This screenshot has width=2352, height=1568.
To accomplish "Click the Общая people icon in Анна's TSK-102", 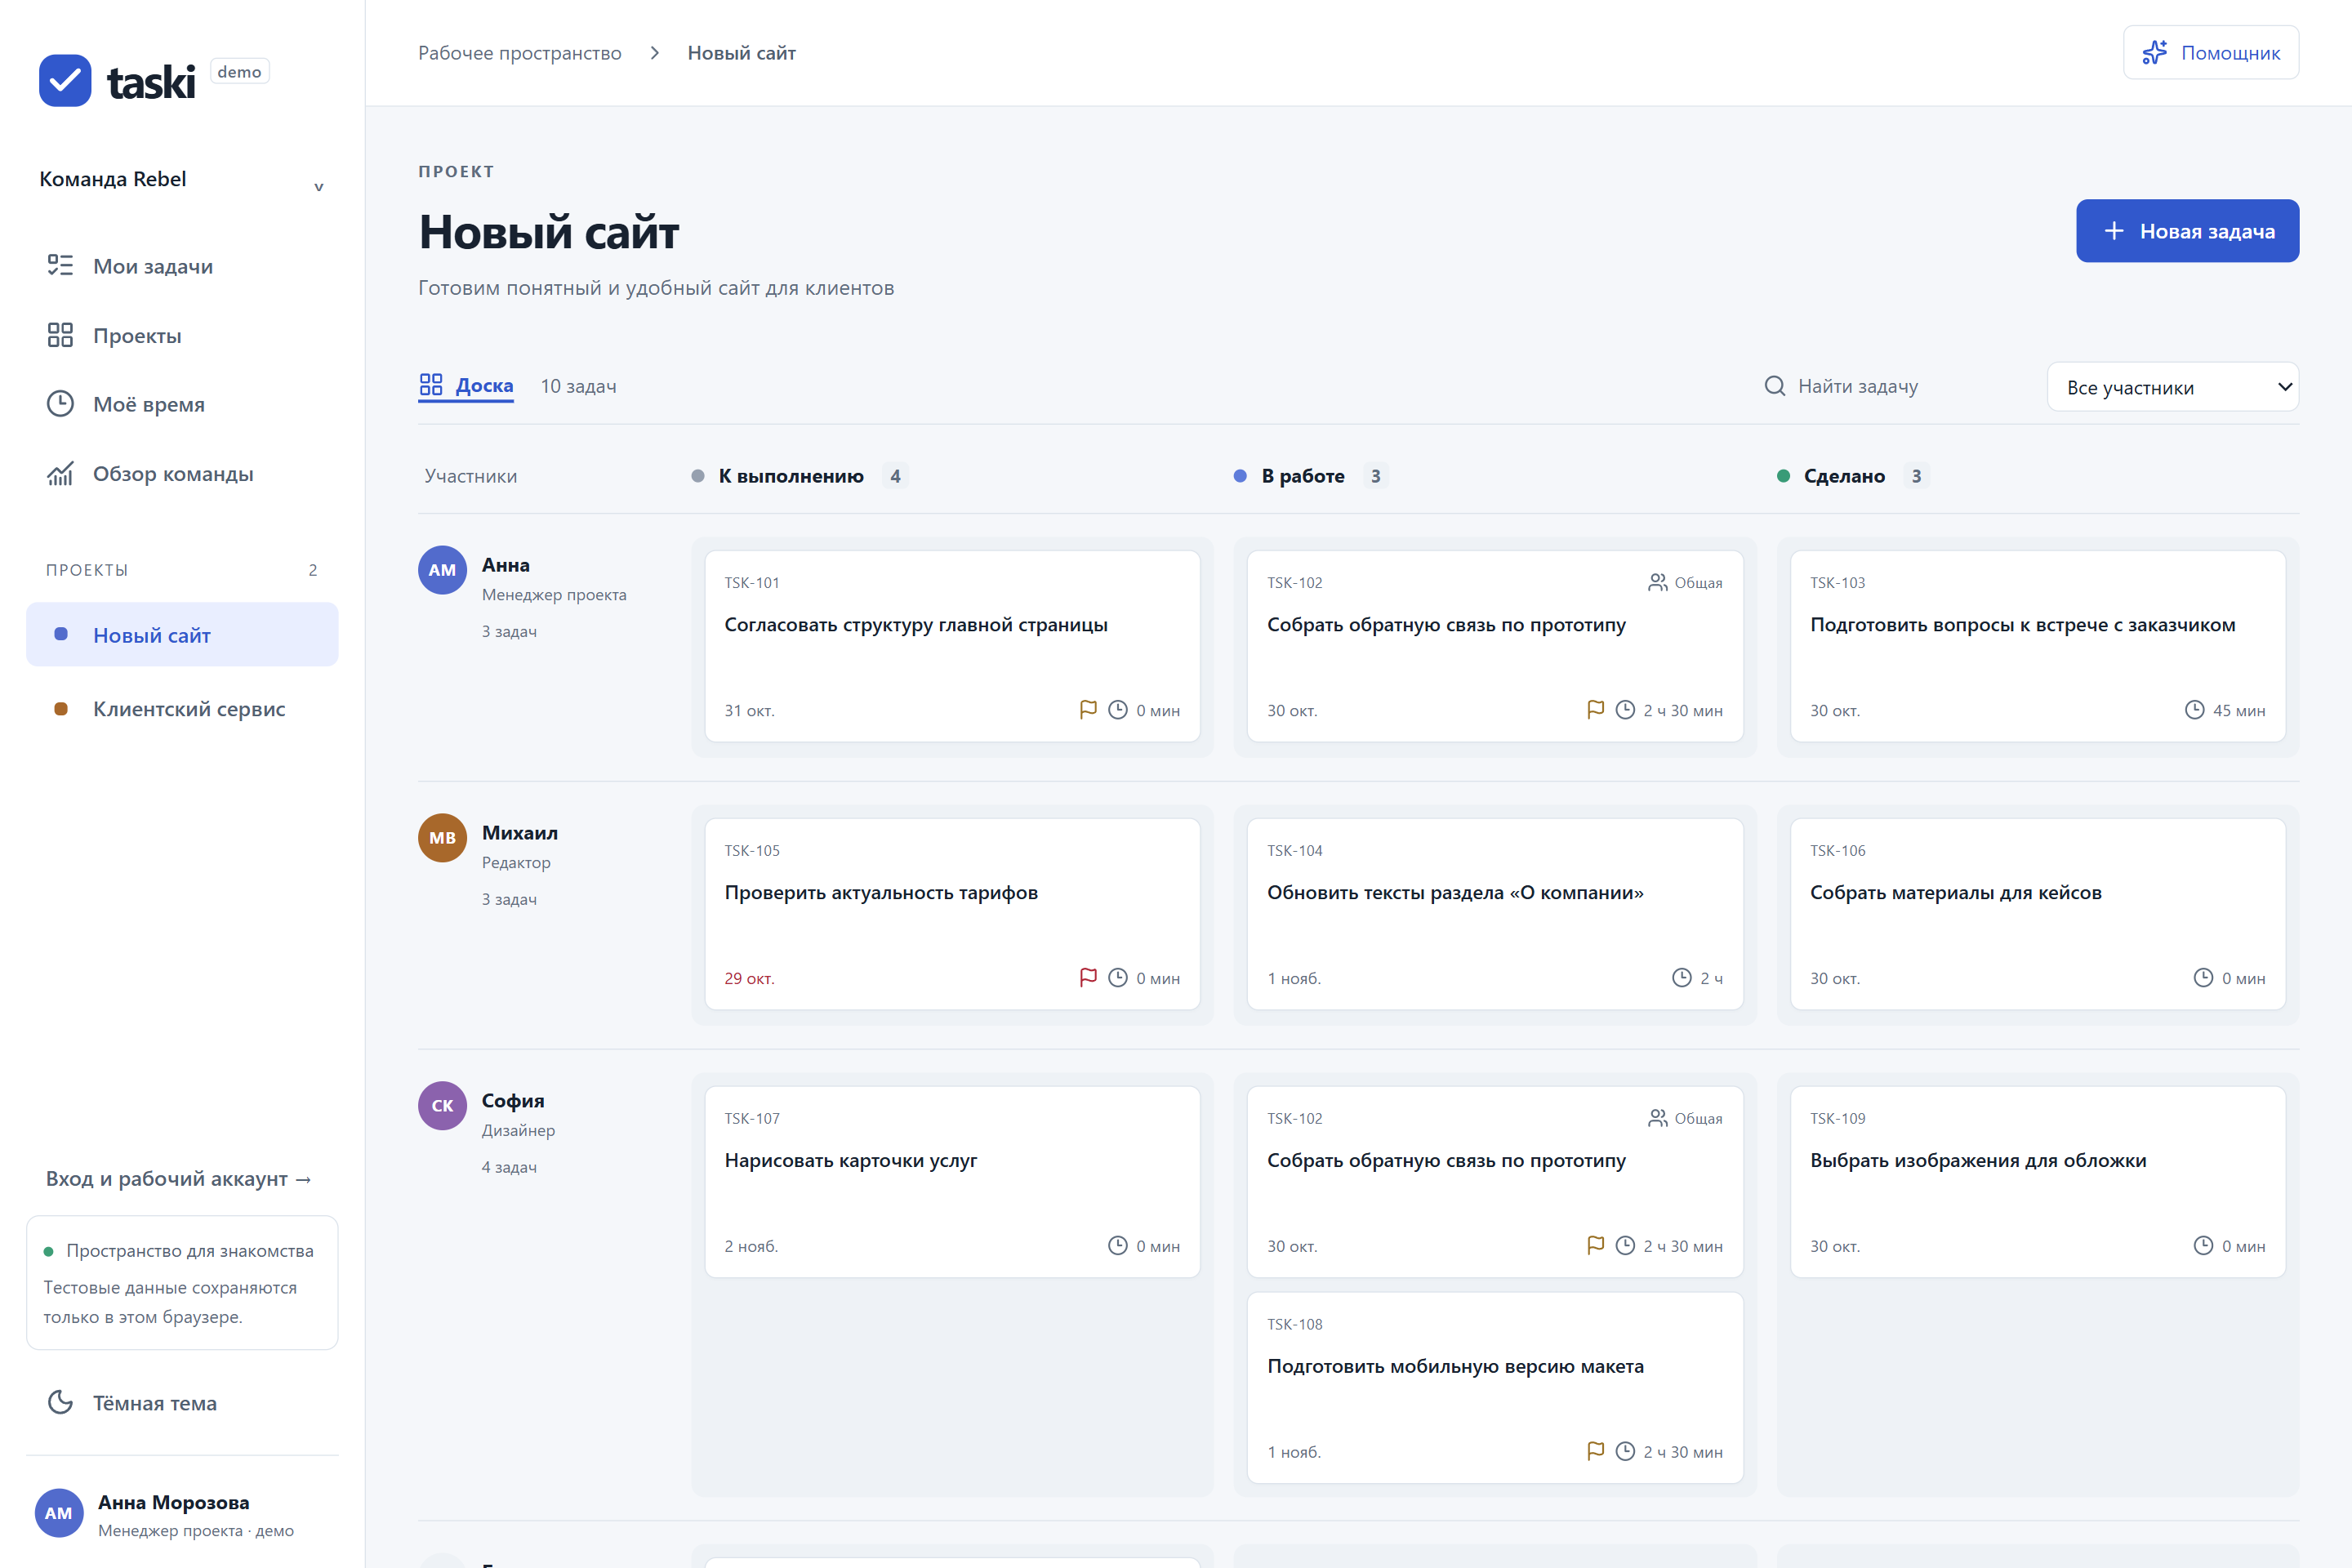I will click(x=1657, y=582).
